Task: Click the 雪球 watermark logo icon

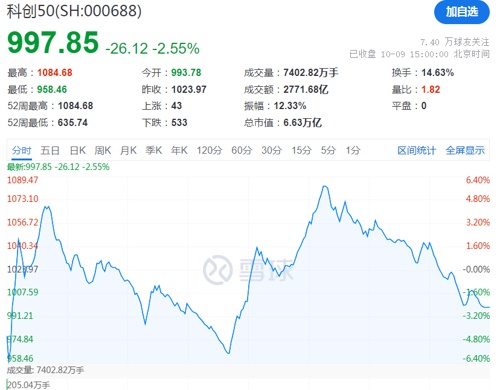Action: [x=218, y=269]
